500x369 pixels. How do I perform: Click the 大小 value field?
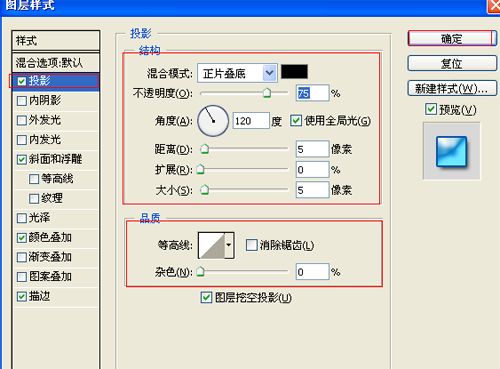click(312, 190)
